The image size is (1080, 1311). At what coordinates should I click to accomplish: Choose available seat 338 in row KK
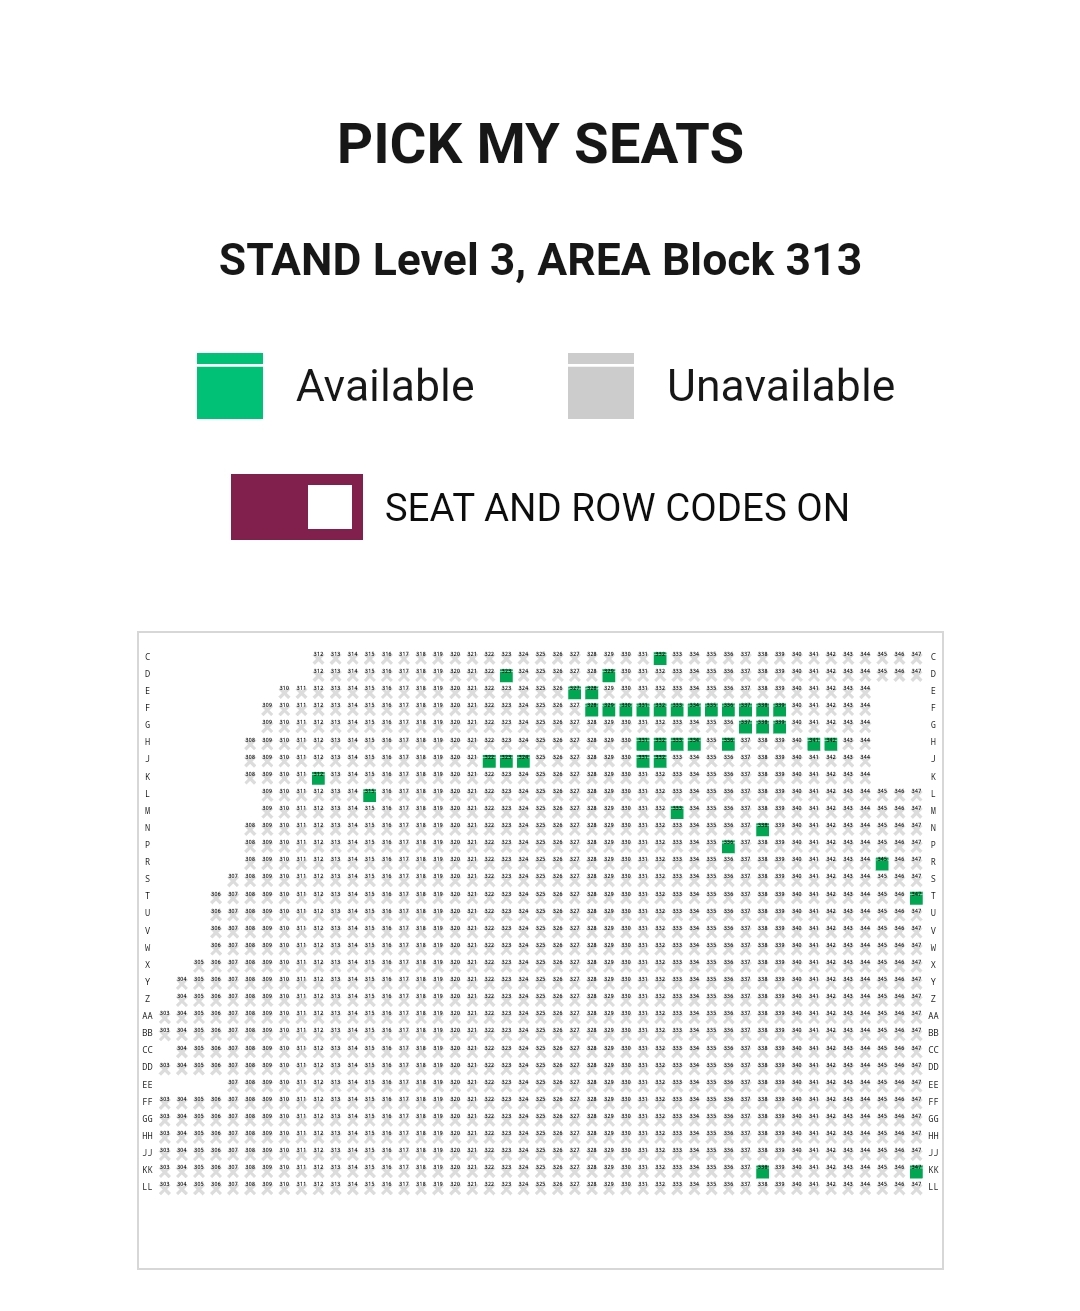pyautogui.click(x=762, y=1171)
